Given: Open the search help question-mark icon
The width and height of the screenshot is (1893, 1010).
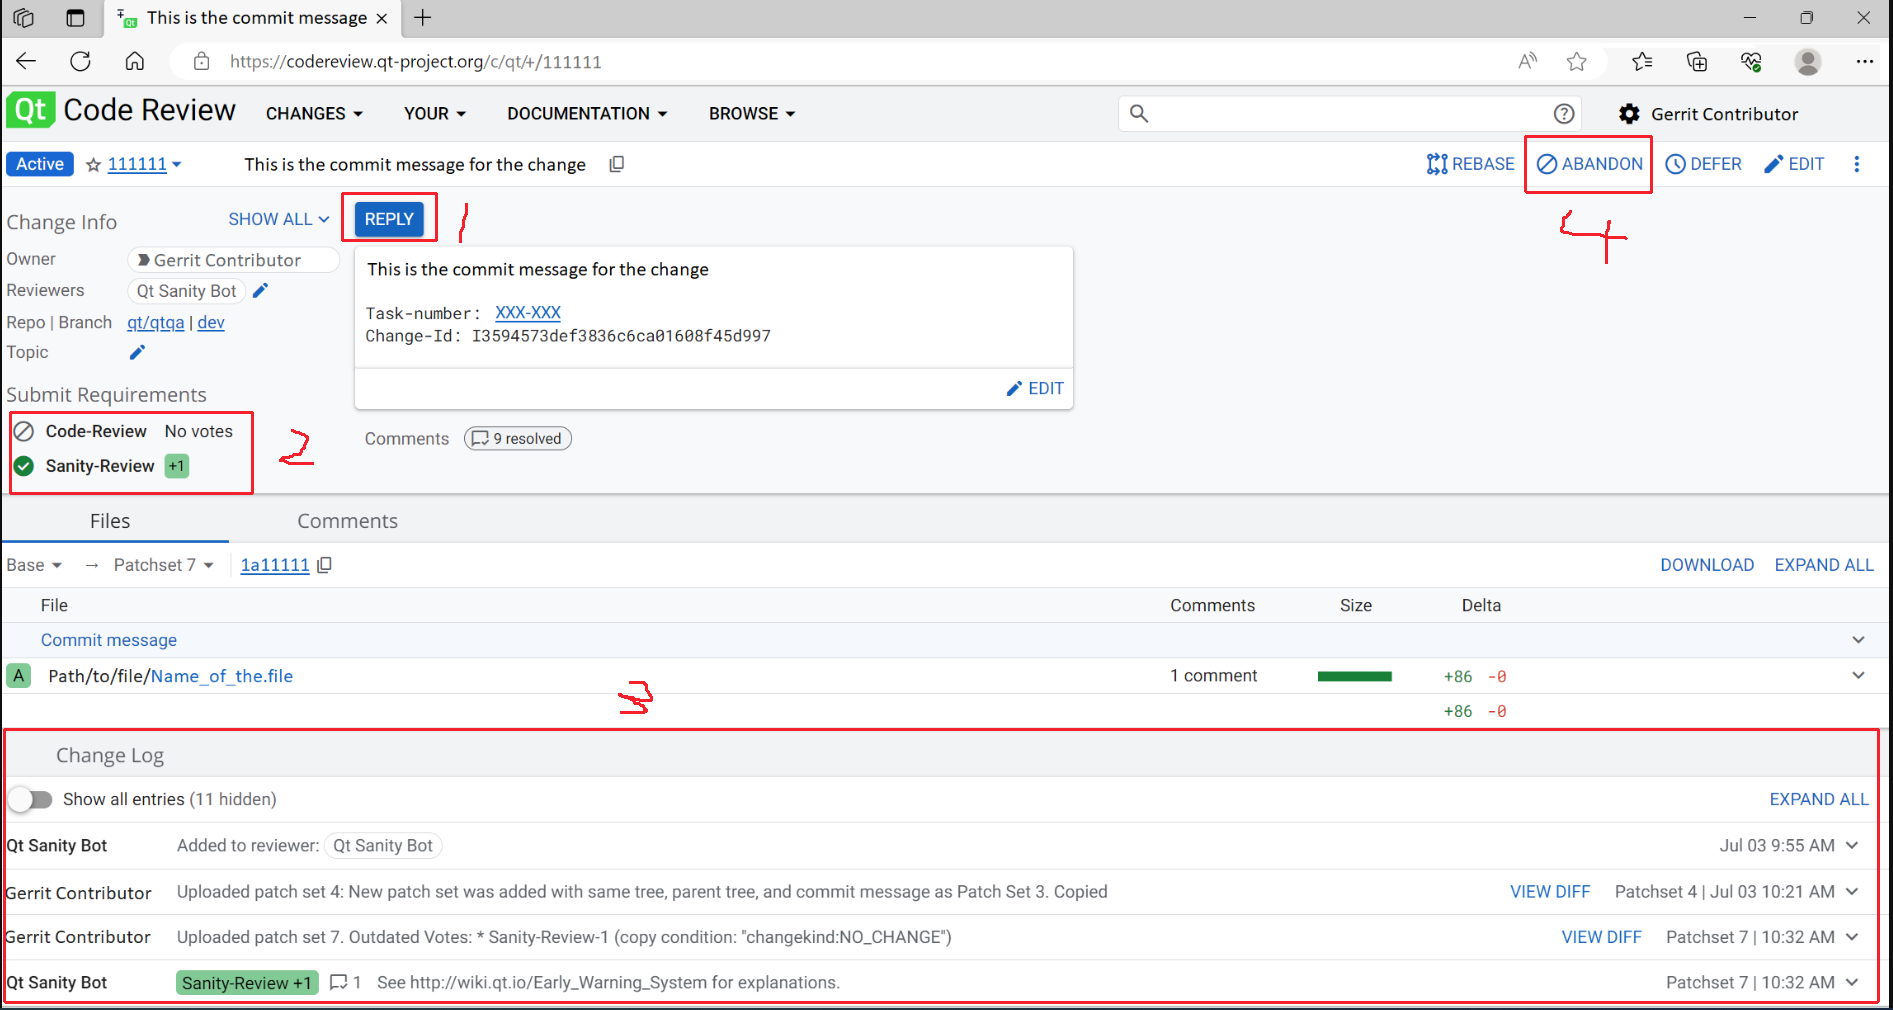Looking at the screenshot, I should coord(1564,114).
